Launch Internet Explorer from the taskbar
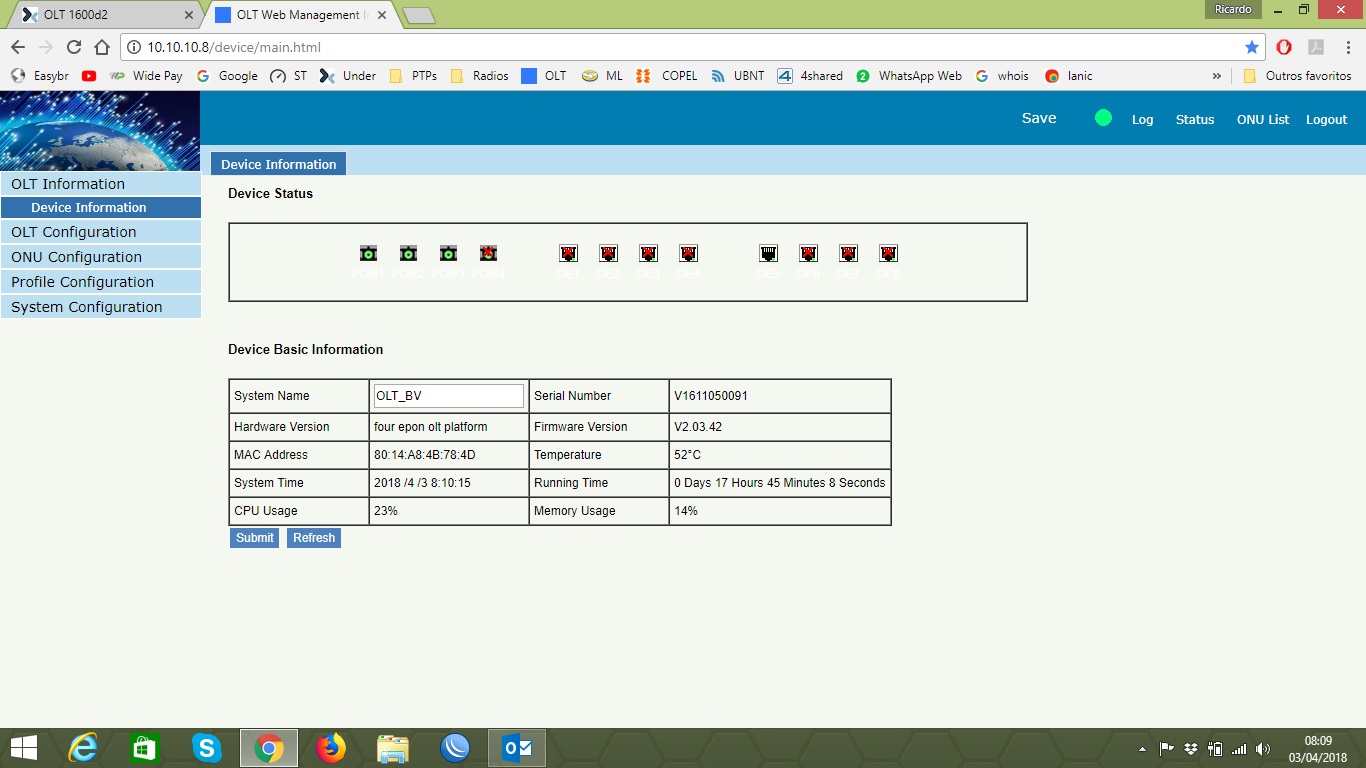Image resolution: width=1366 pixels, height=768 pixels. [x=83, y=748]
